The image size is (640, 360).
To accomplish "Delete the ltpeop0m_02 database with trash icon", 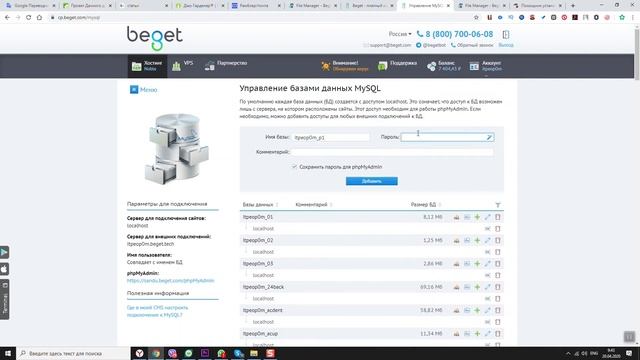I will click(x=498, y=240).
